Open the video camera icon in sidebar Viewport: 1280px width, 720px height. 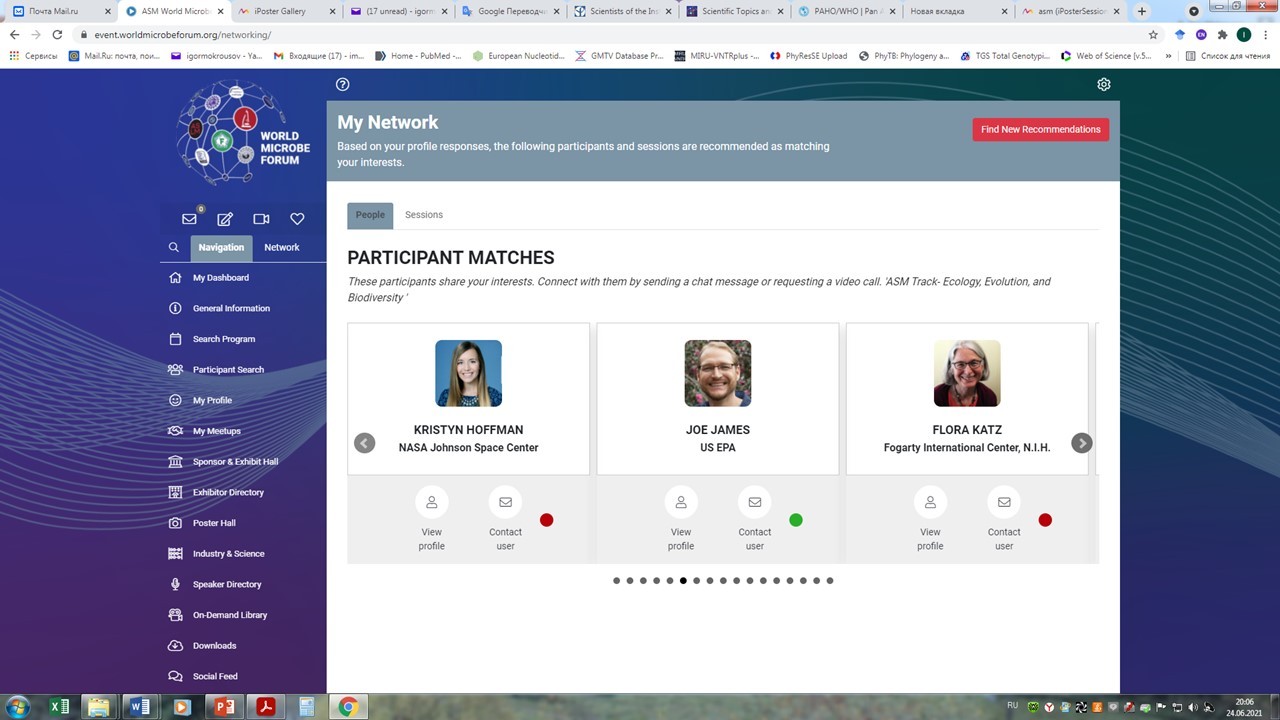pyautogui.click(x=261, y=219)
